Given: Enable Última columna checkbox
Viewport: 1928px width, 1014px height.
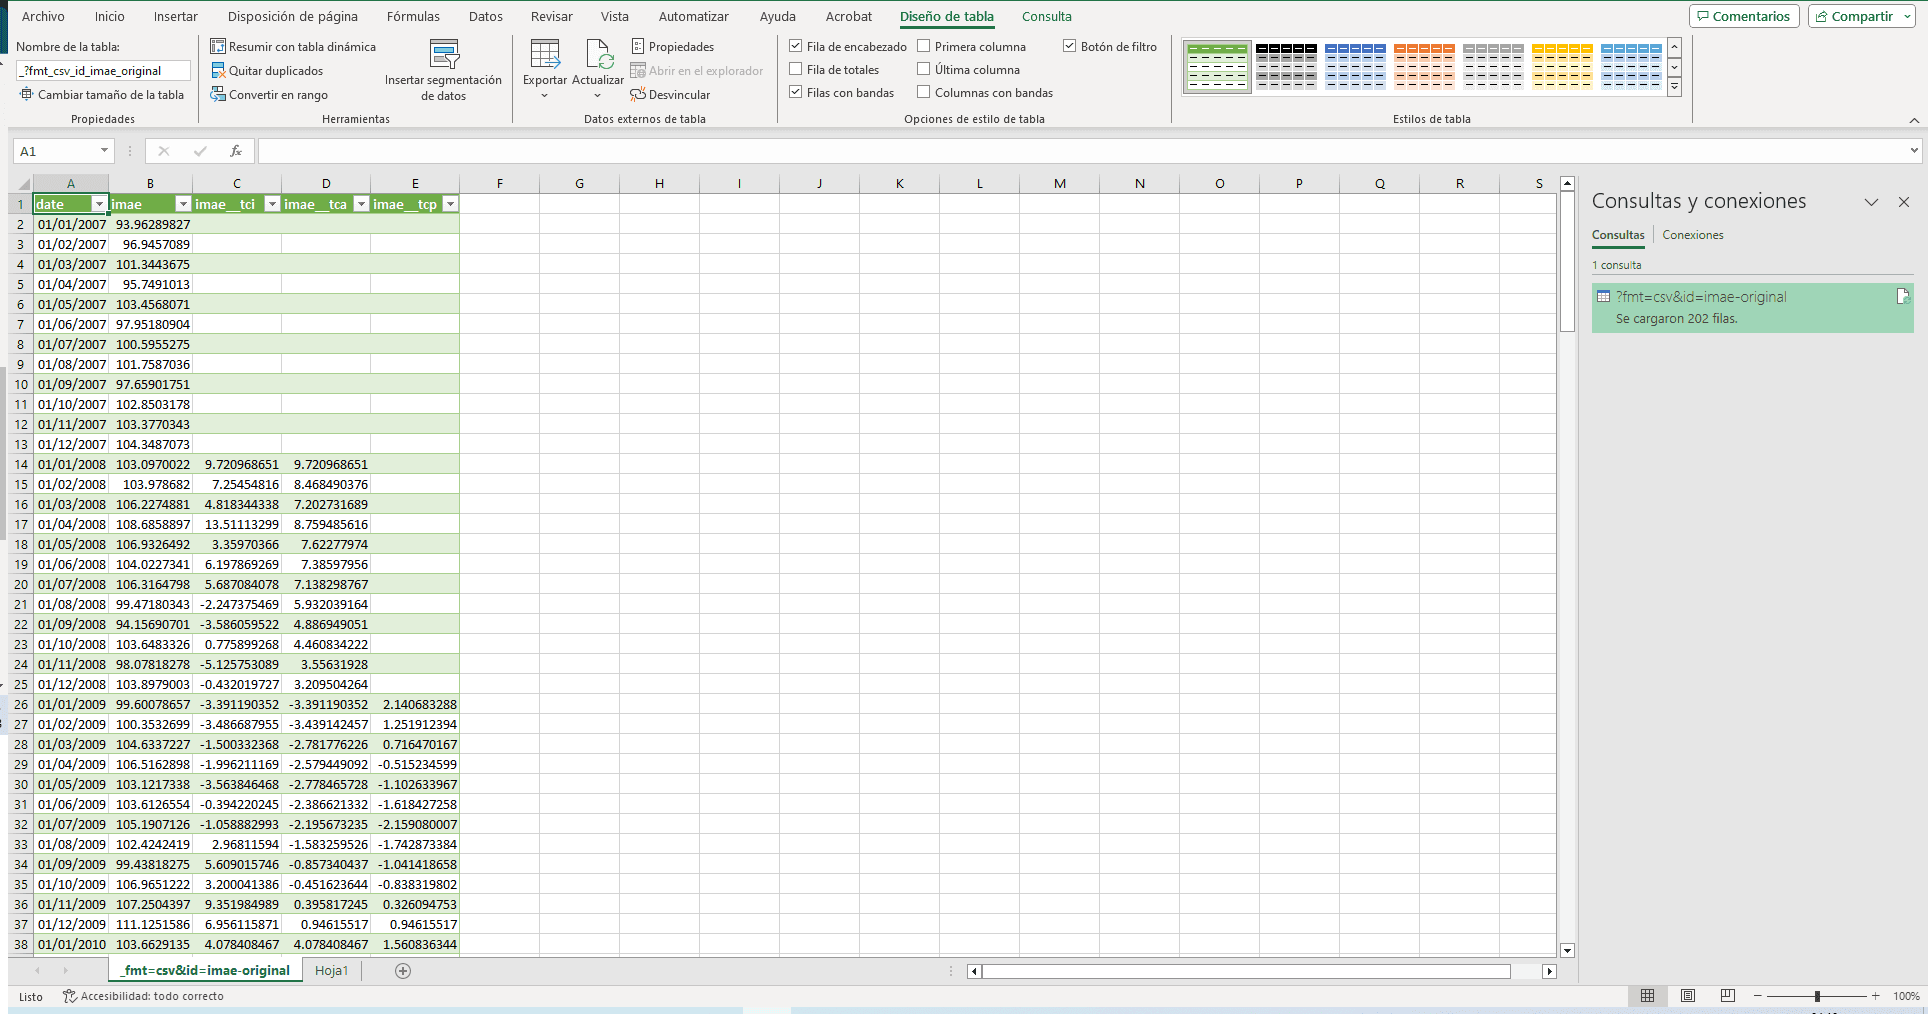Looking at the screenshot, I should coord(924,69).
